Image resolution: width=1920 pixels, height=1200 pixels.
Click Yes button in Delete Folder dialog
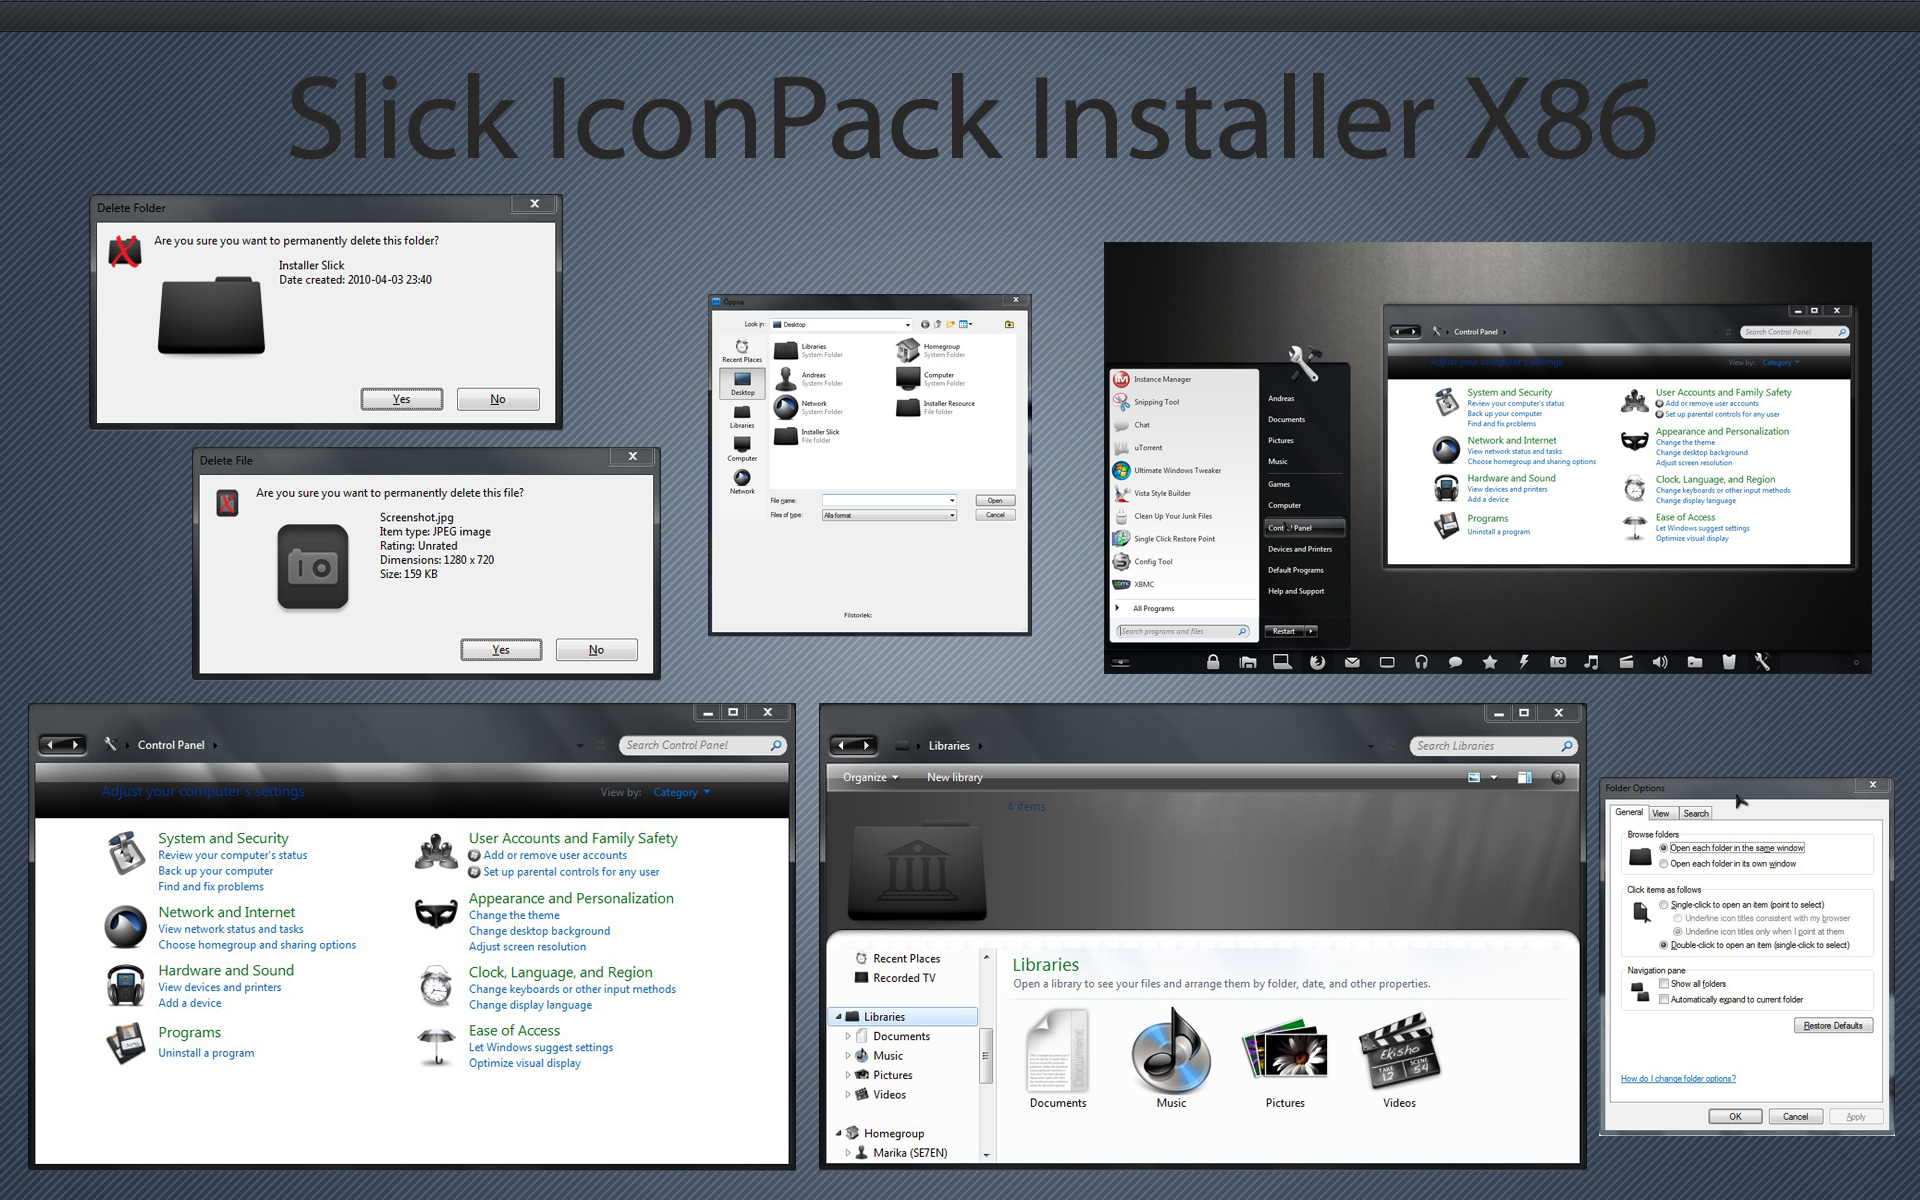(401, 401)
